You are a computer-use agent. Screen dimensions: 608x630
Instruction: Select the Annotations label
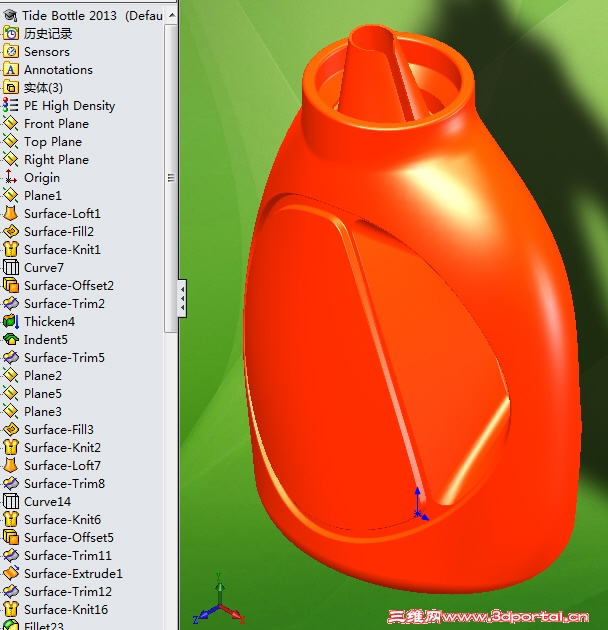[x=58, y=70]
